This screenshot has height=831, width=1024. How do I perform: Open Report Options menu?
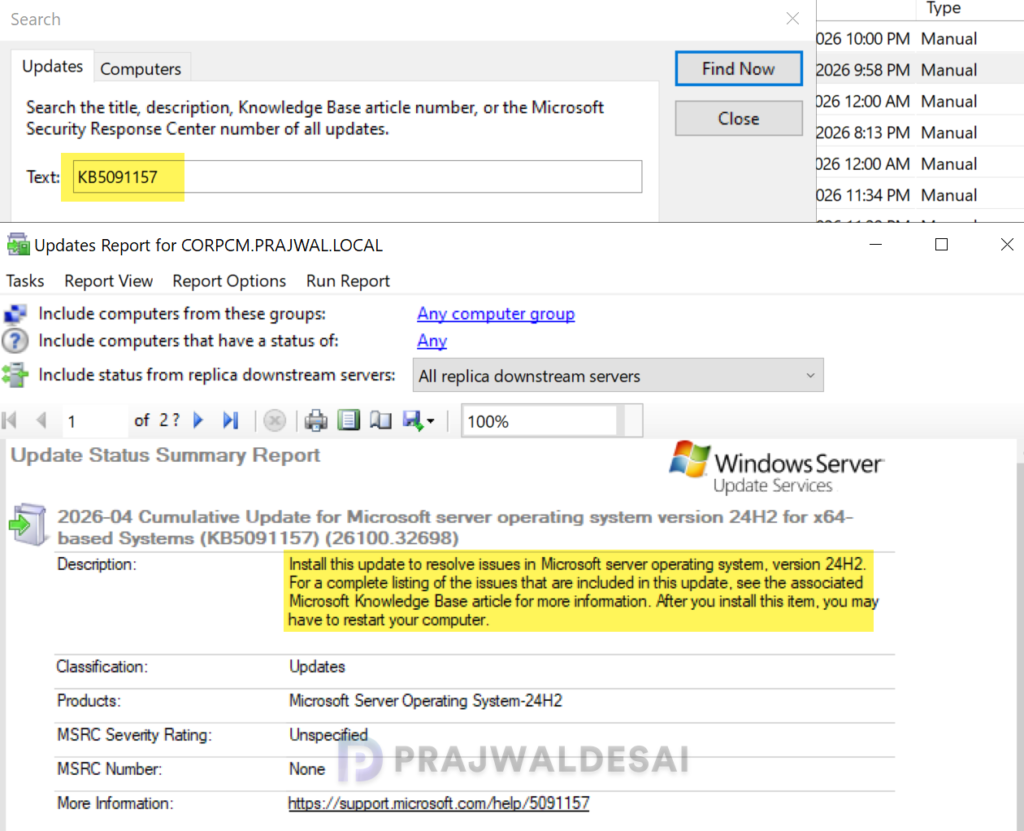click(x=229, y=281)
